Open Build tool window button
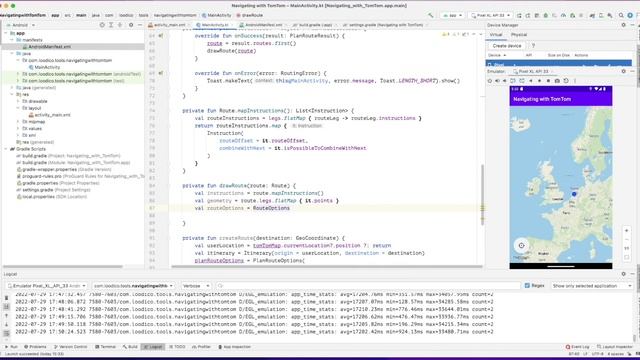Viewport: 640px width, 360px height. (130, 347)
